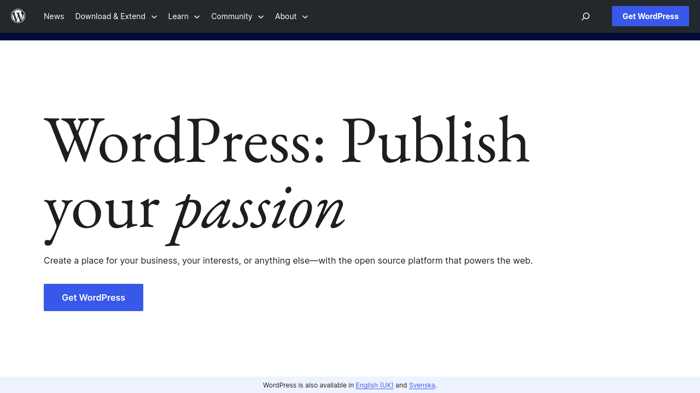Follow the Svenska language link
The height and width of the screenshot is (393, 700).
click(x=421, y=385)
